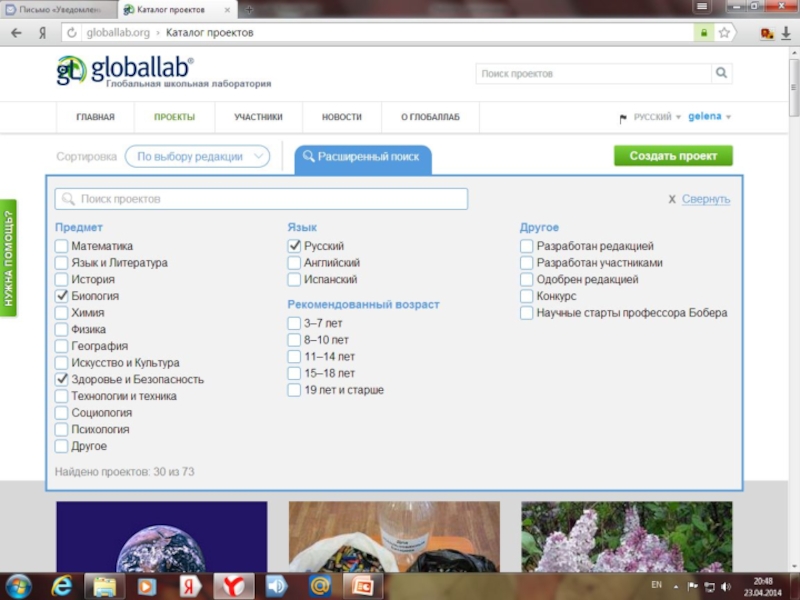Click the advanced Поиск проектов search field
The height and width of the screenshot is (600, 800).
pyautogui.click(x=261, y=199)
